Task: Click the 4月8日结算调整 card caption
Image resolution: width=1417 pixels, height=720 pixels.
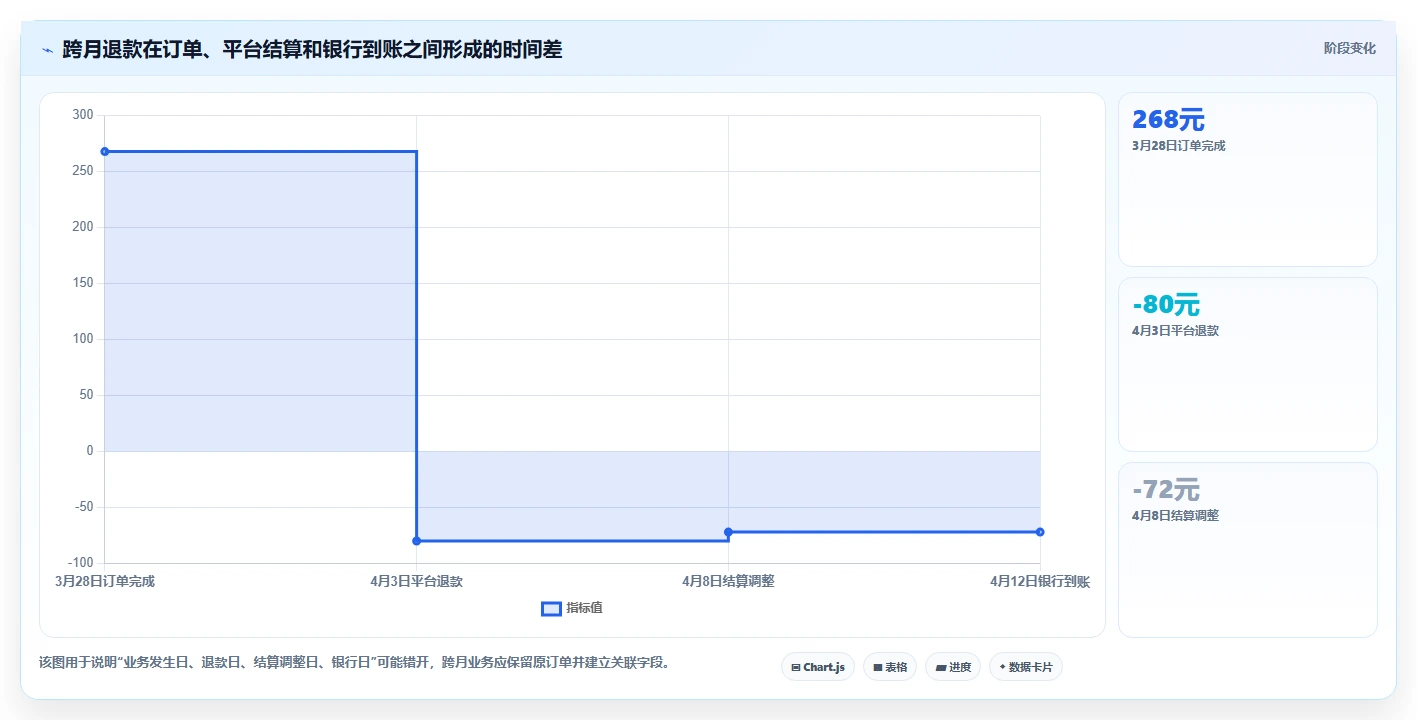Action: 1175,516
